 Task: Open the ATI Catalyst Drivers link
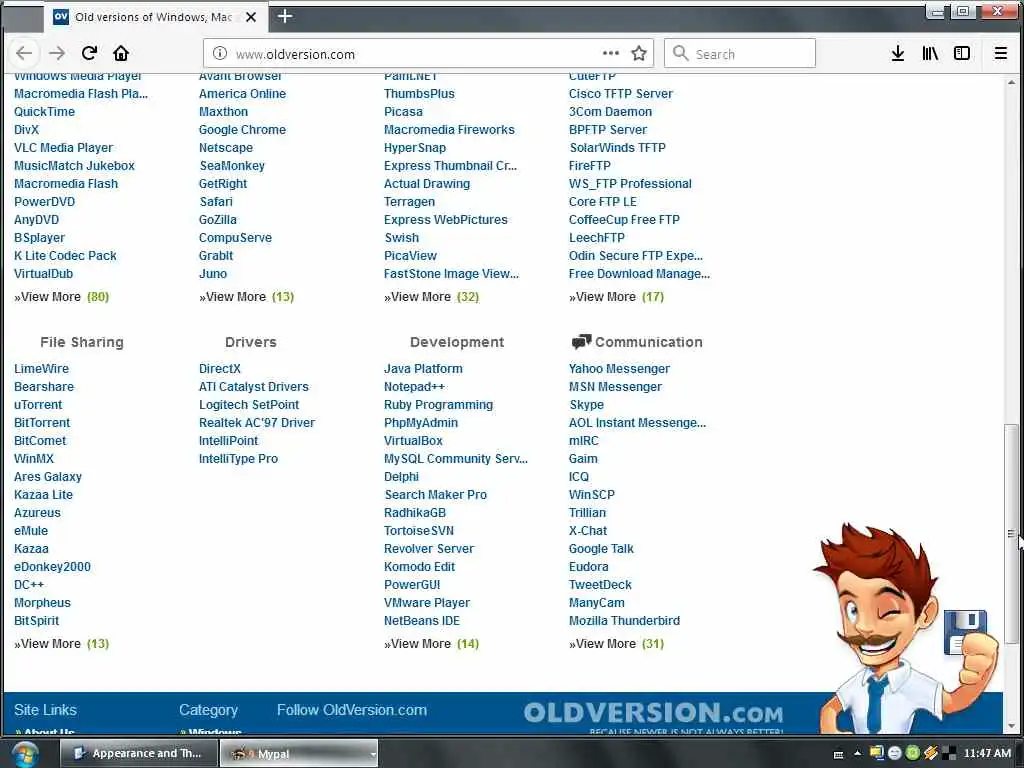pos(253,387)
